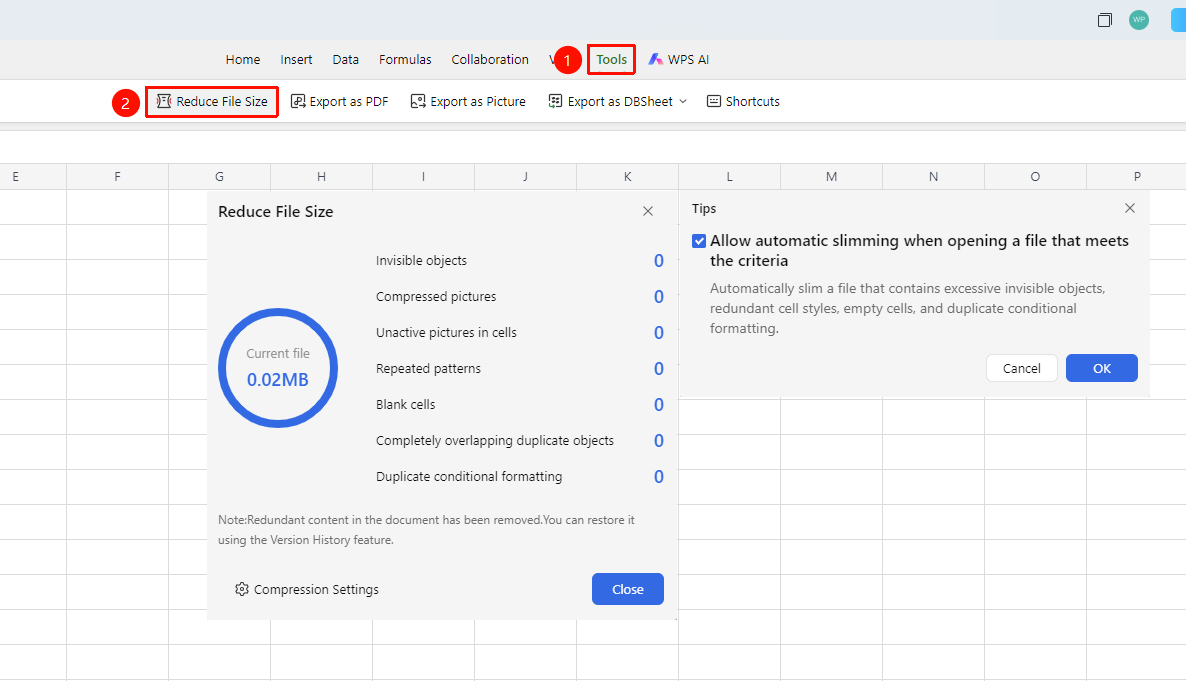Click Completely overlapping duplicate objects label
The image size is (1186, 681).
point(495,440)
